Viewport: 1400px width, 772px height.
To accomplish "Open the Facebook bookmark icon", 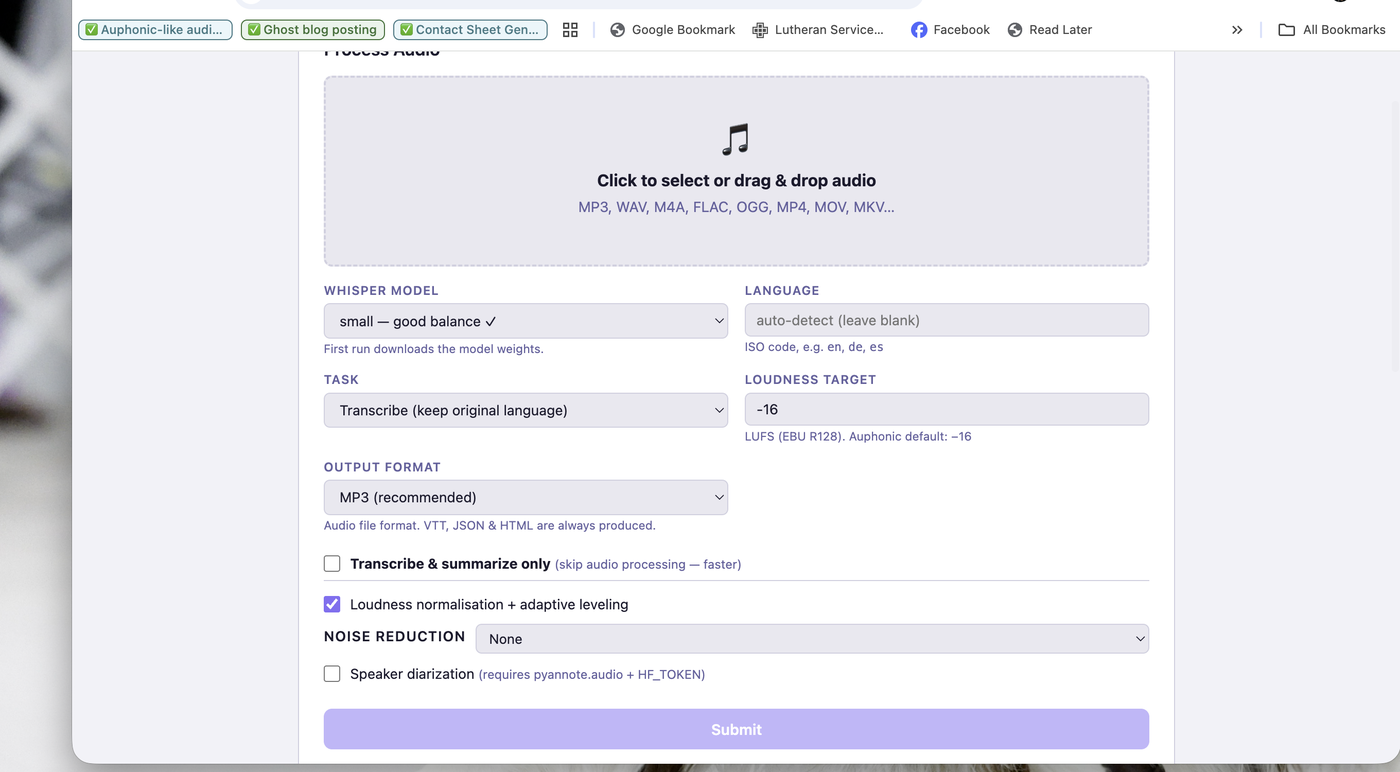I will [x=919, y=30].
